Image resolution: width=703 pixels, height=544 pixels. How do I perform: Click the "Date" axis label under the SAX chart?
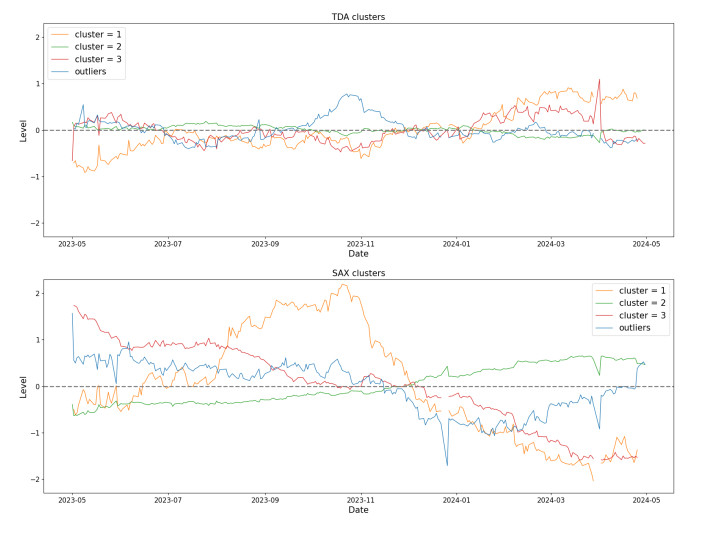[x=358, y=510]
